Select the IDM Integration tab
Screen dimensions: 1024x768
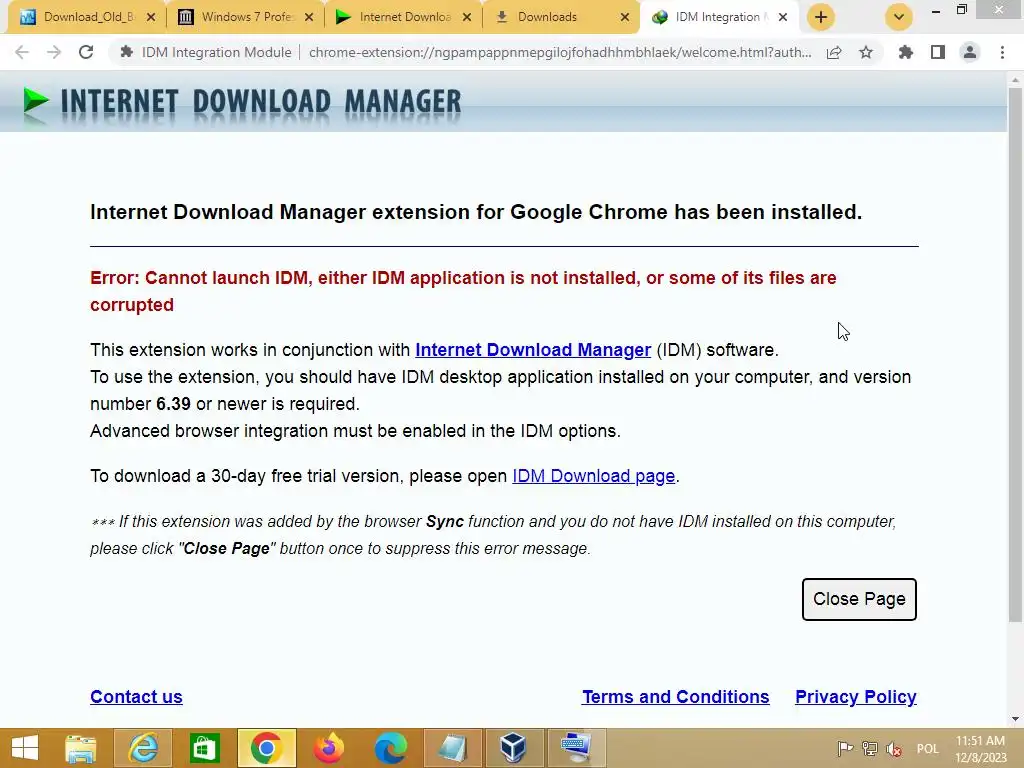(718, 17)
